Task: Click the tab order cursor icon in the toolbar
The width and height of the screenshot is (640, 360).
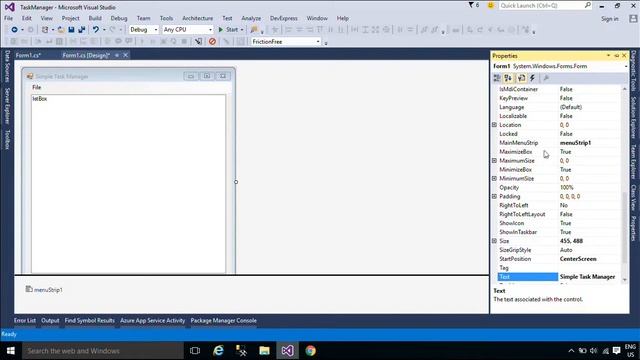Action: (198, 41)
